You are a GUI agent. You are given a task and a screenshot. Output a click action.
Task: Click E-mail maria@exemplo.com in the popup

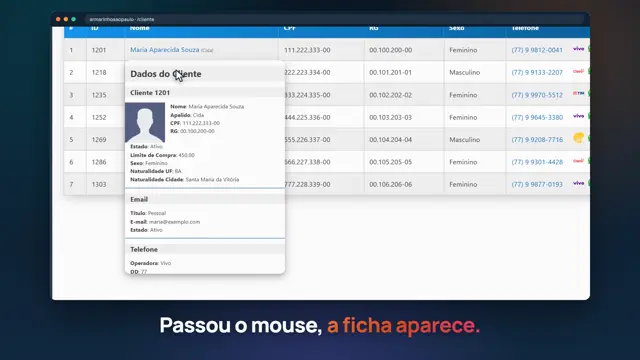coord(165,222)
